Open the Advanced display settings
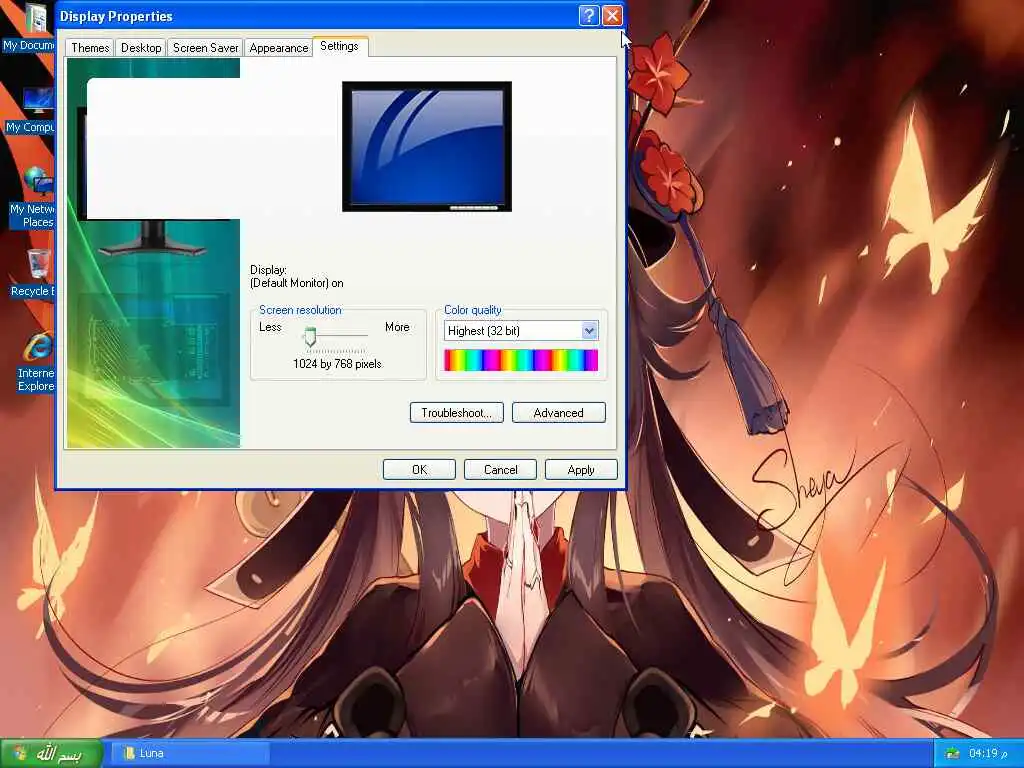This screenshot has width=1024, height=768. point(558,413)
